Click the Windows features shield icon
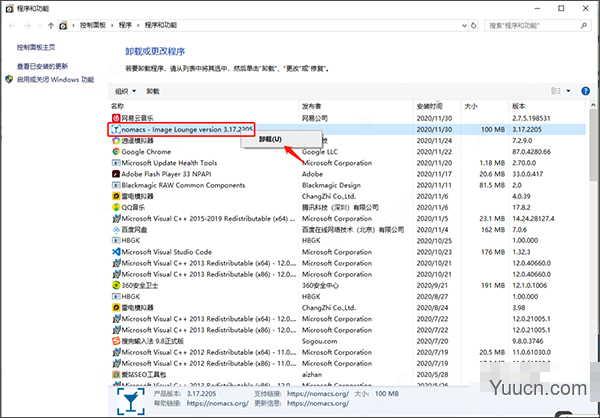 (x=9, y=80)
